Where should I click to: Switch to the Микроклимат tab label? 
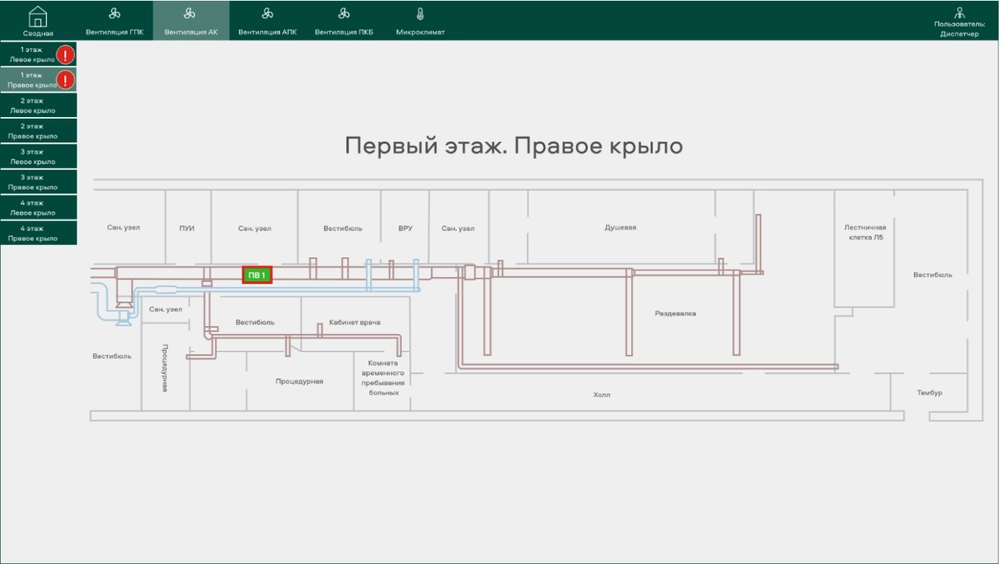tap(420, 32)
